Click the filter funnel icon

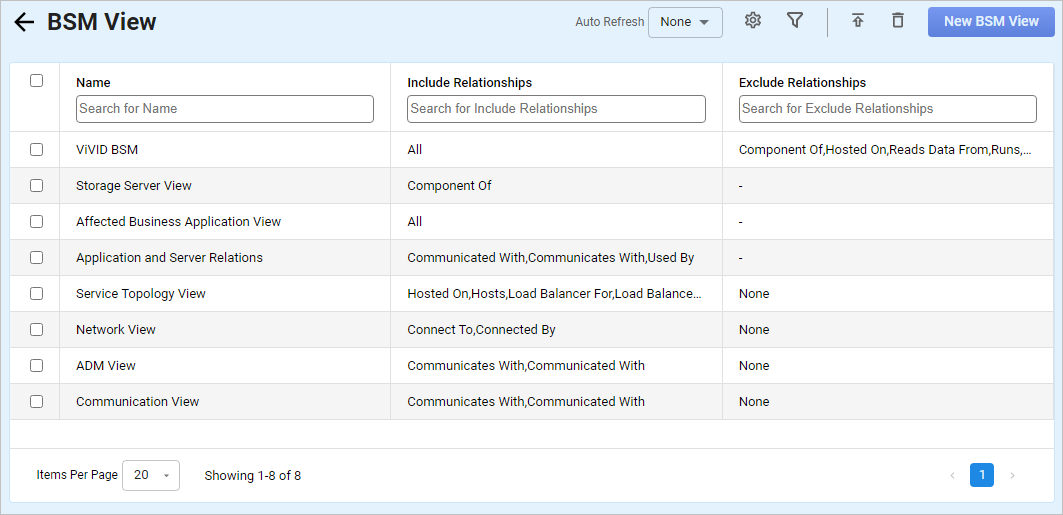point(795,21)
